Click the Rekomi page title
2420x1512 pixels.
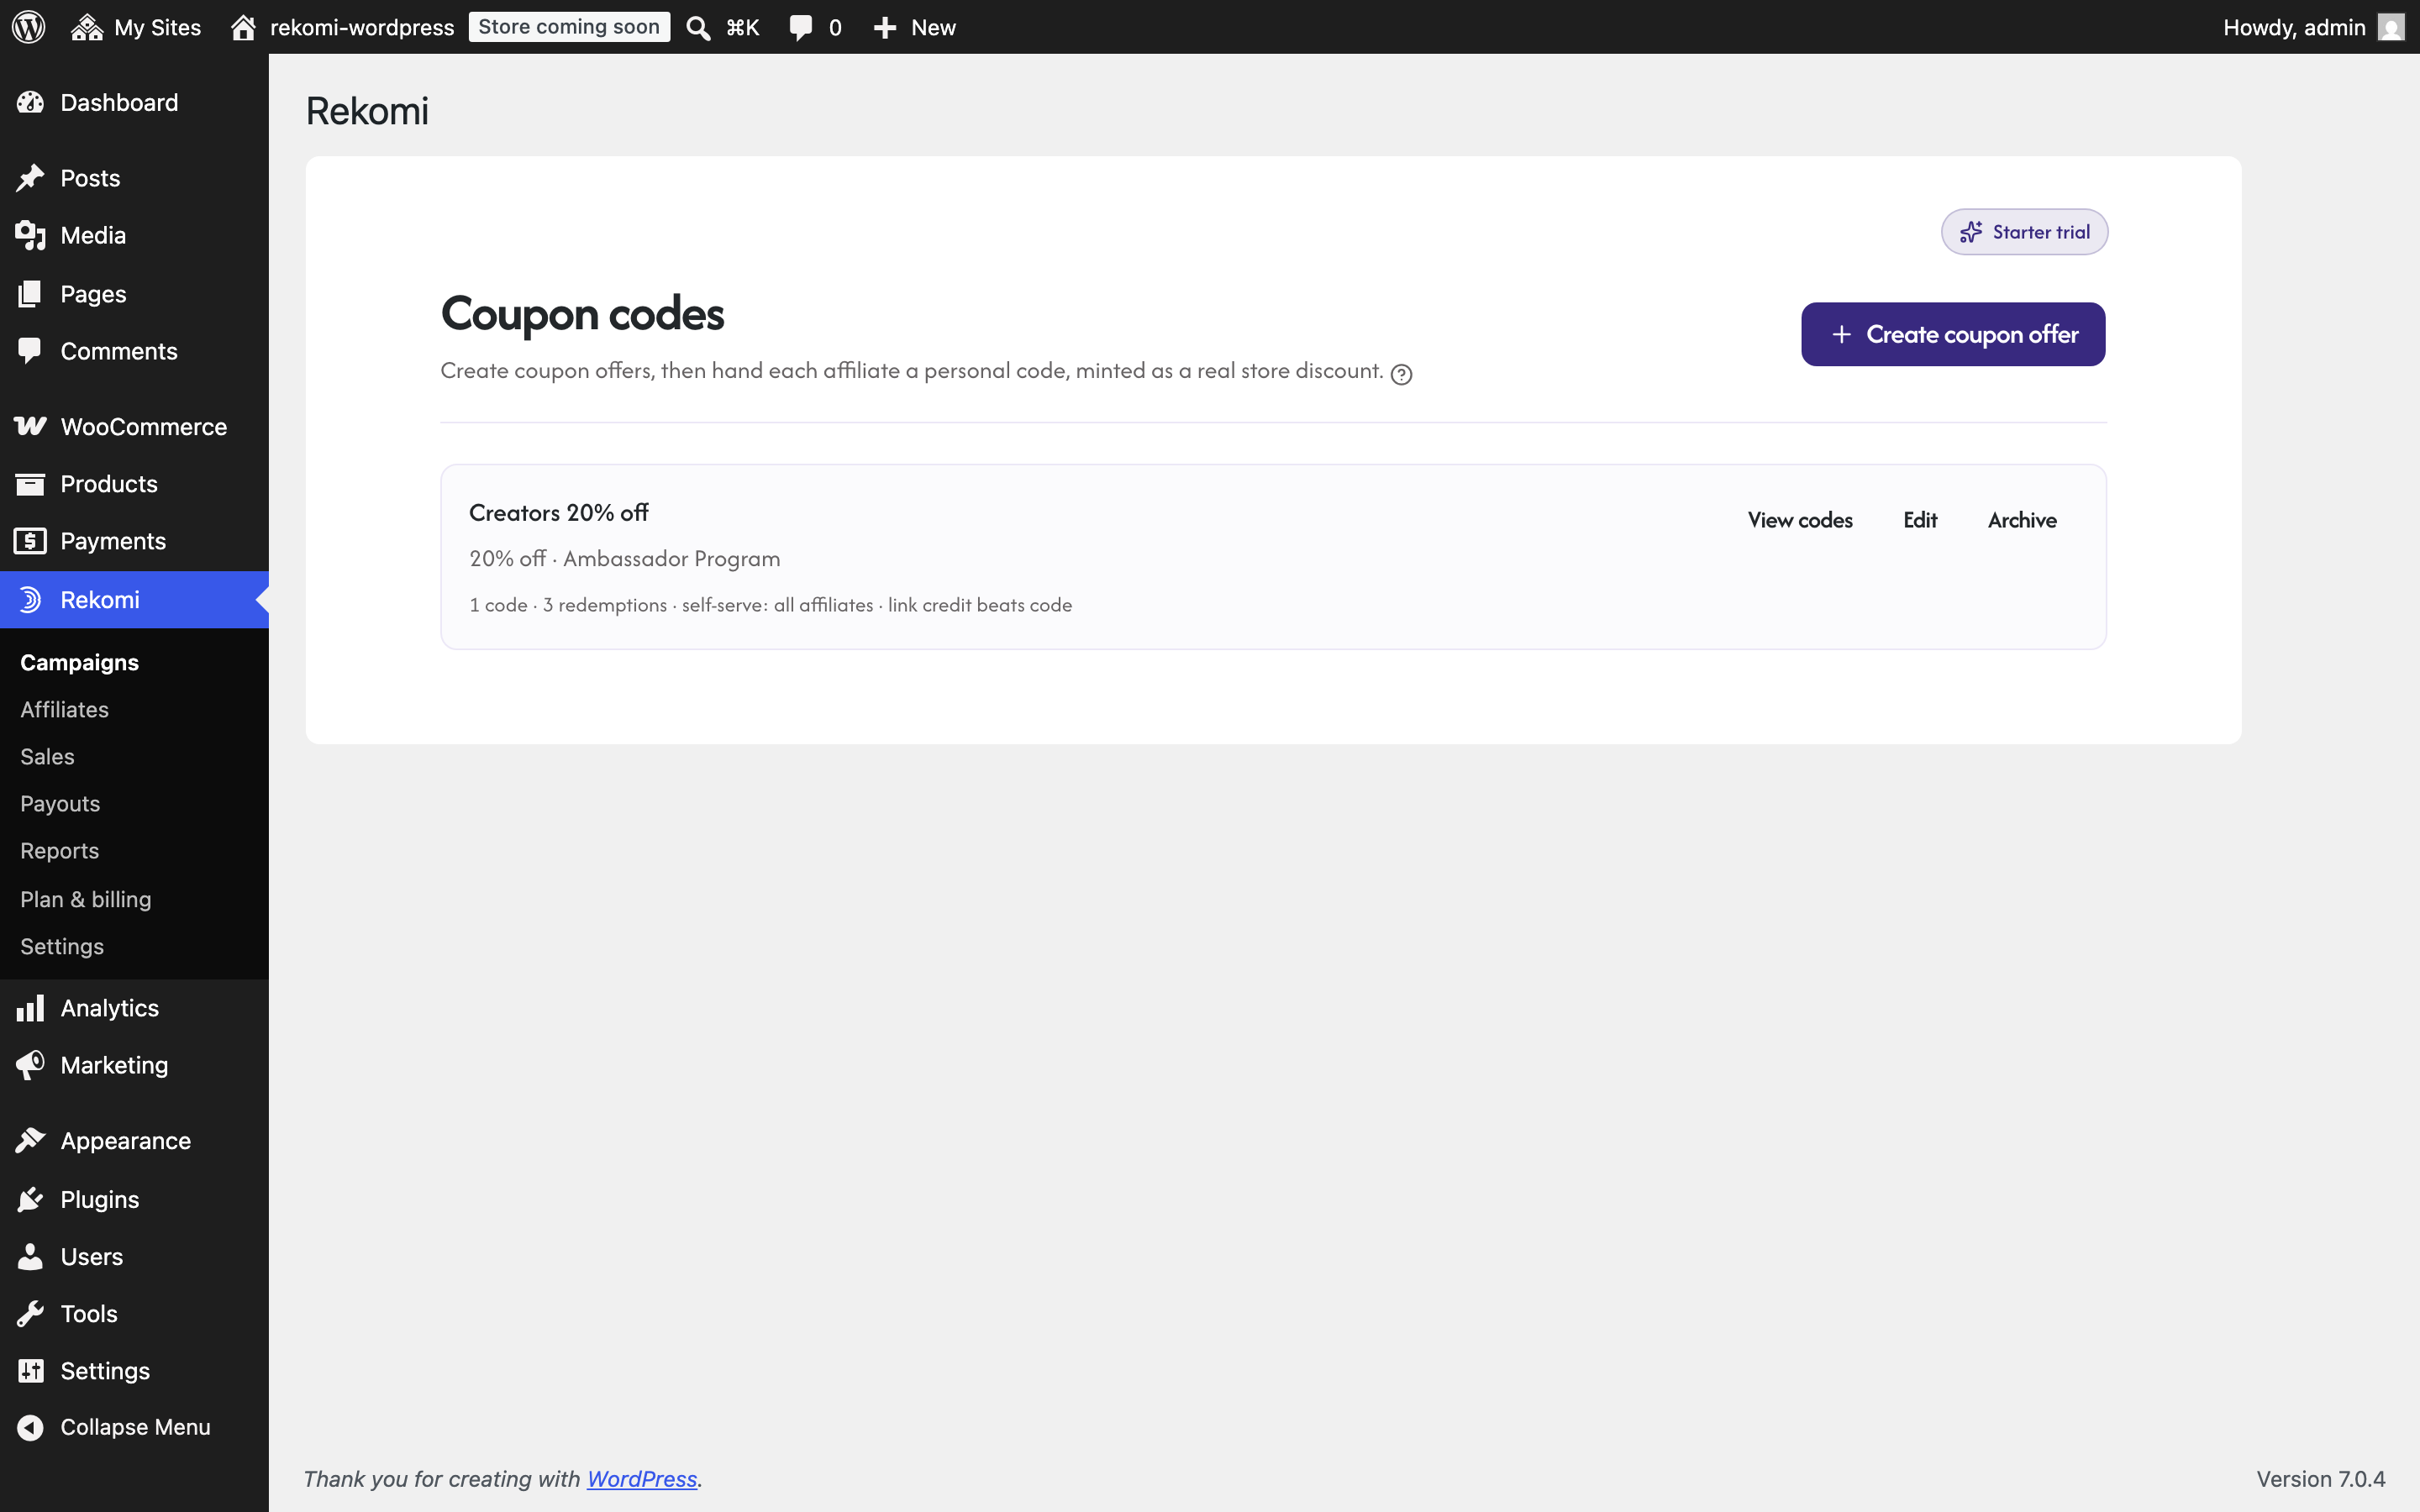(367, 111)
